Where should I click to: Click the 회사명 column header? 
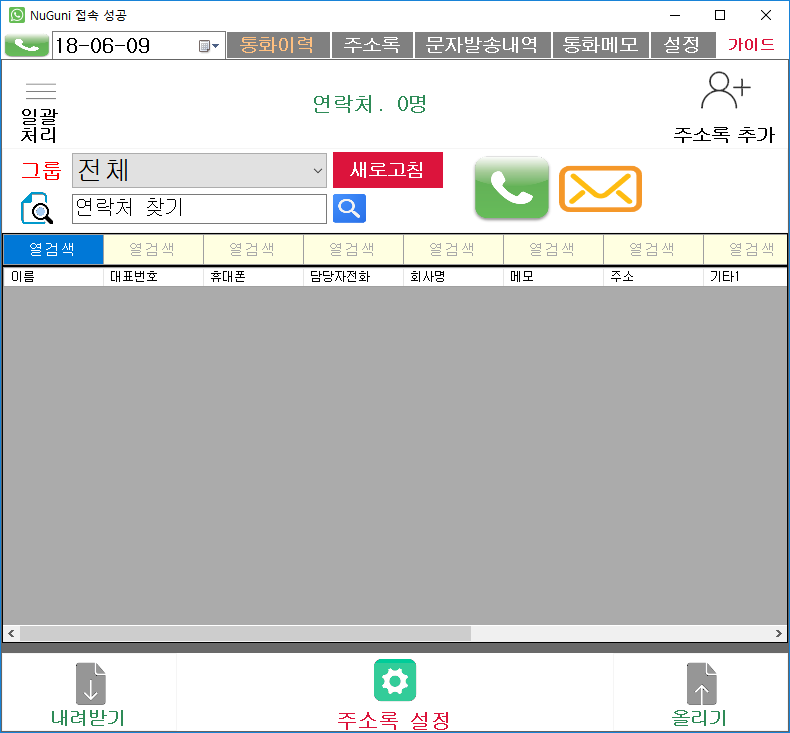pyautogui.click(x=453, y=277)
